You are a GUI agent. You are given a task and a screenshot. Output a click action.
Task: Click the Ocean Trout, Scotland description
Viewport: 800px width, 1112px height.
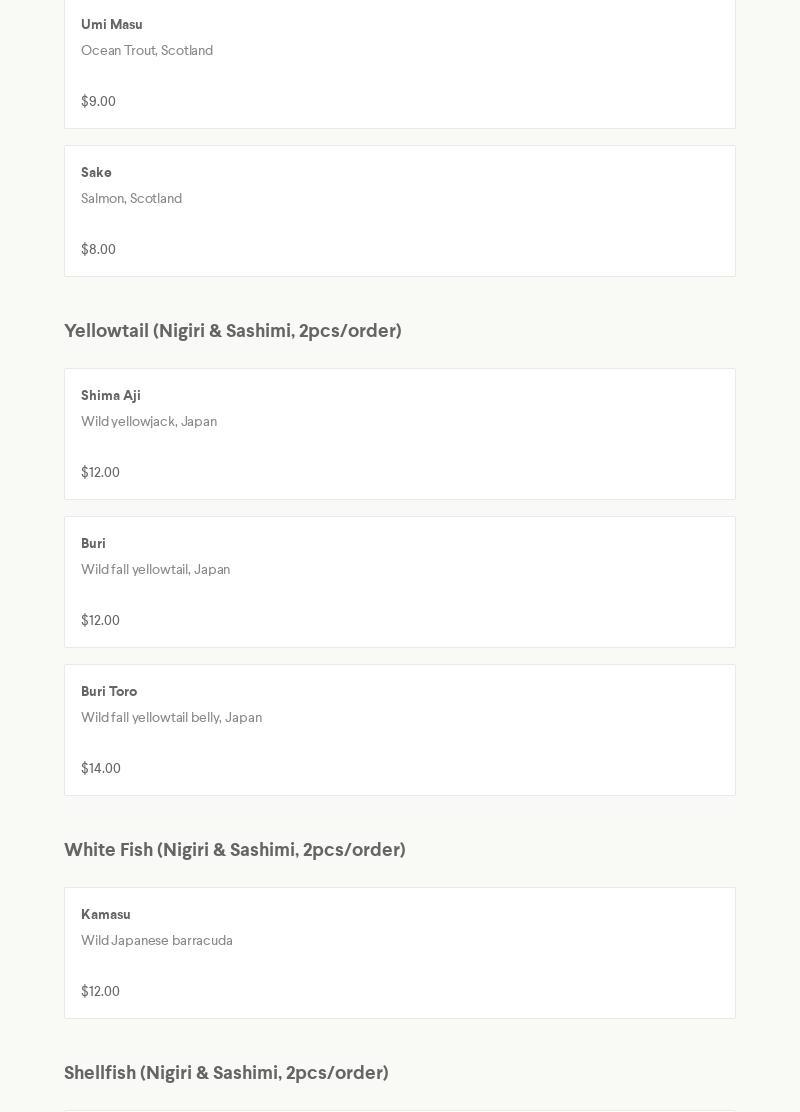(147, 51)
